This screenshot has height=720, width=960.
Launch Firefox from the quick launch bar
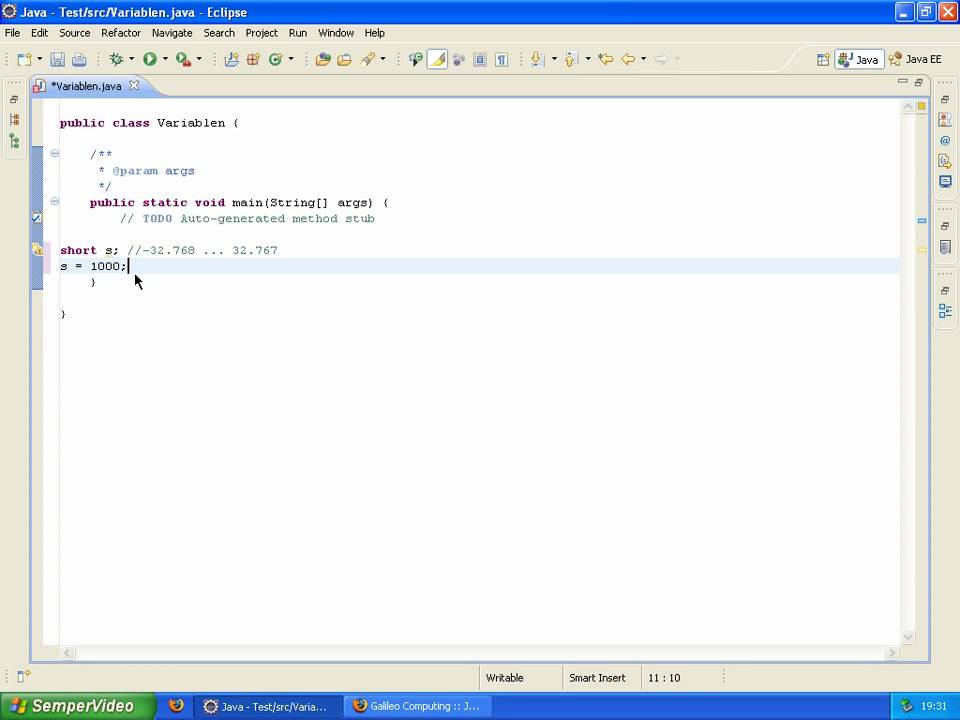176,705
